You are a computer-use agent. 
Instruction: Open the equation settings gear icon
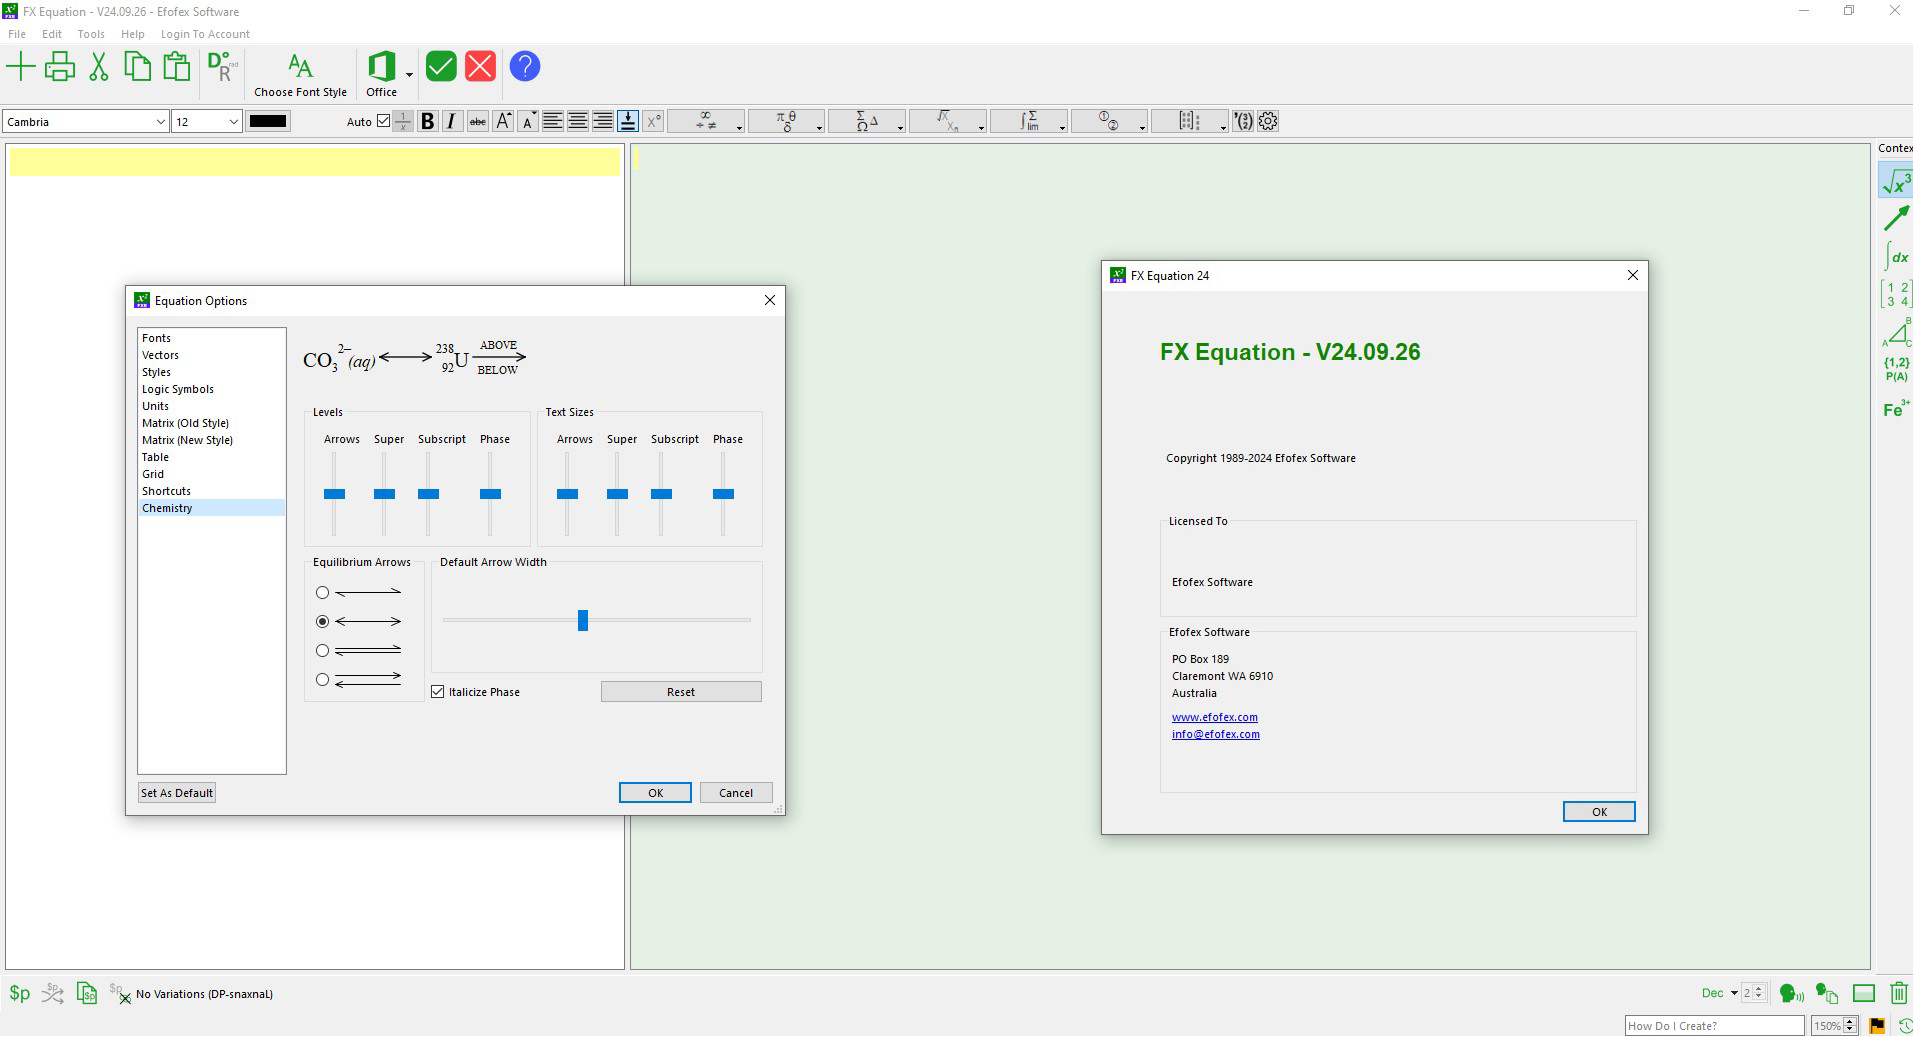pyautogui.click(x=1266, y=121)
